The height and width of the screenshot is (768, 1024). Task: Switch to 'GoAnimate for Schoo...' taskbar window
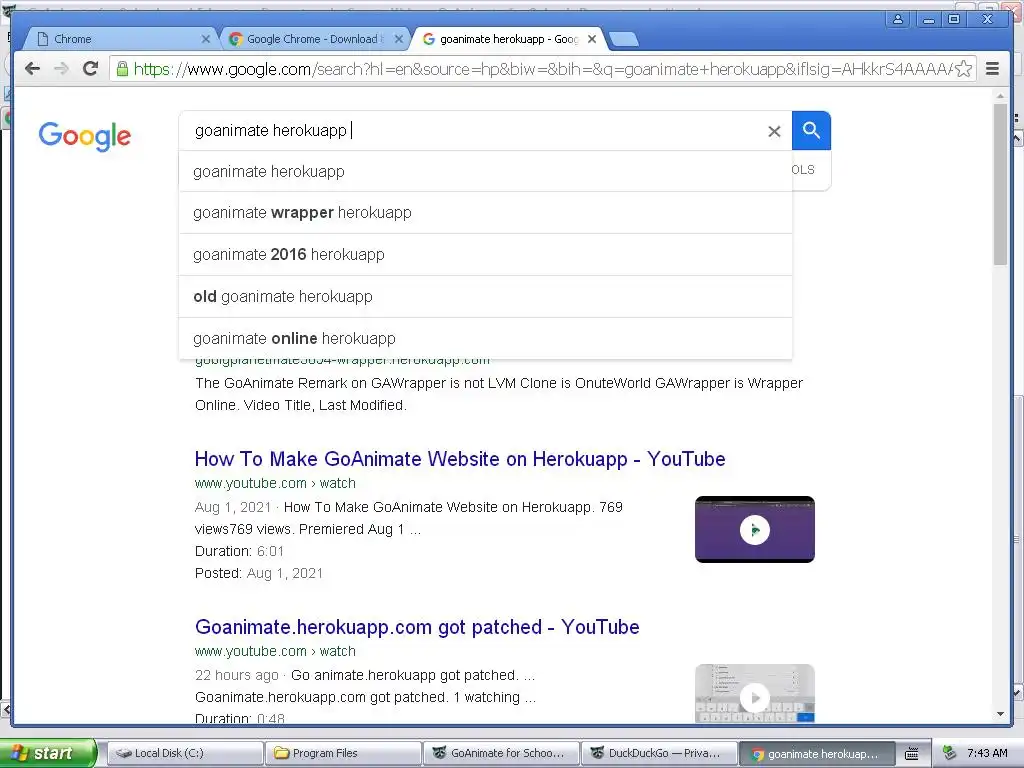coord(502,753)
